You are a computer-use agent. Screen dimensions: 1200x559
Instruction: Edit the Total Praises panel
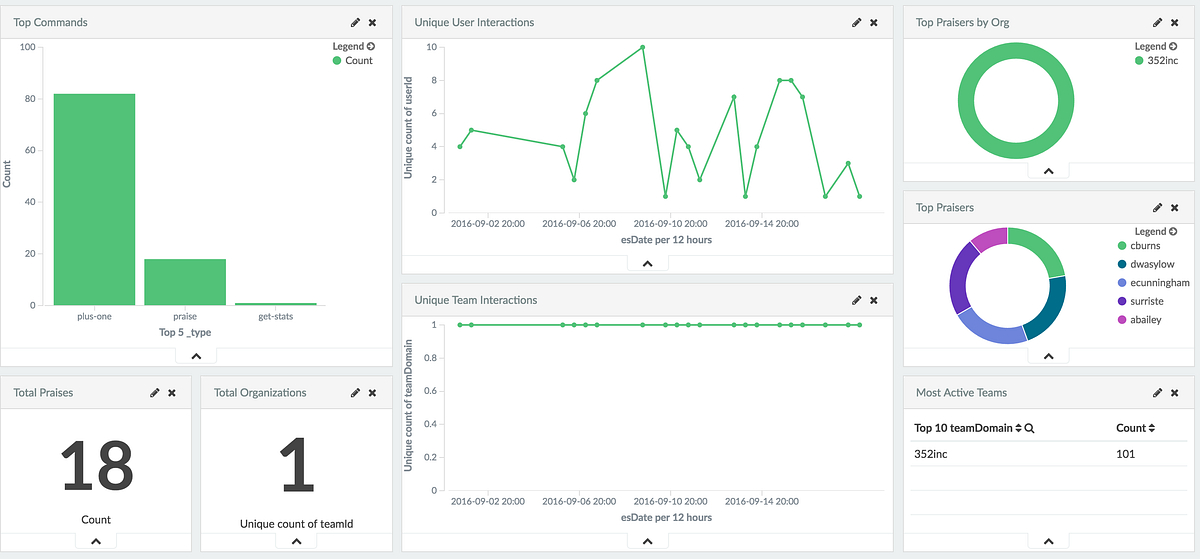click(x=154, y=393)
